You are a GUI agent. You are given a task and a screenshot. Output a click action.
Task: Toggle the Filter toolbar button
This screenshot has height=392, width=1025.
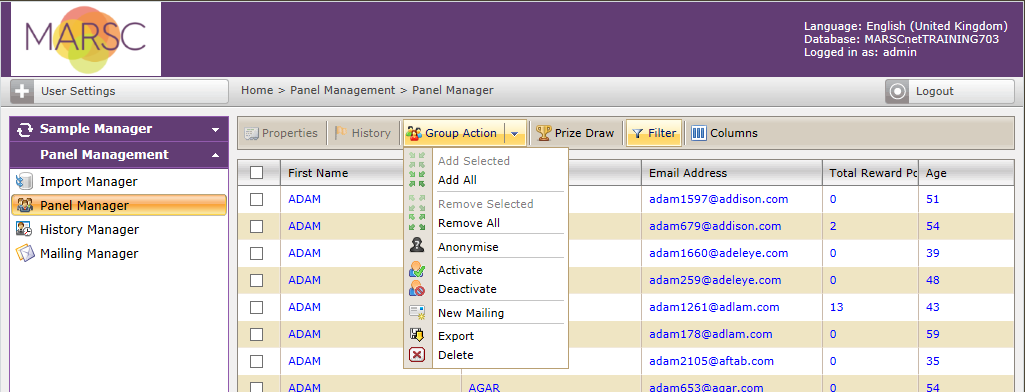coord(654,133)
